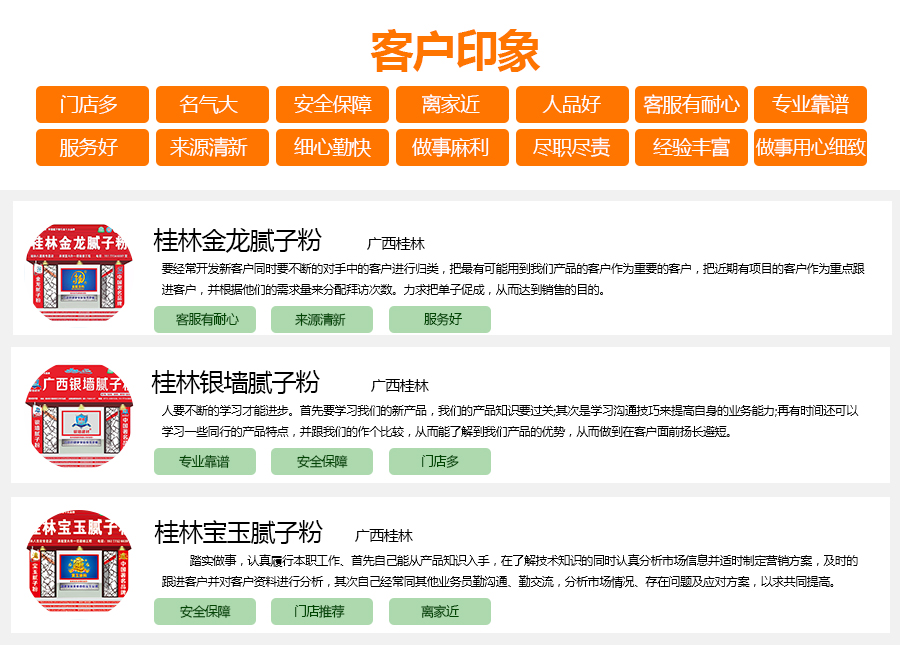This screenshot has height=645, width=900.
Task: Open the 桂林宝玉腻子粉 title link
Action: [x=238, y=533]
